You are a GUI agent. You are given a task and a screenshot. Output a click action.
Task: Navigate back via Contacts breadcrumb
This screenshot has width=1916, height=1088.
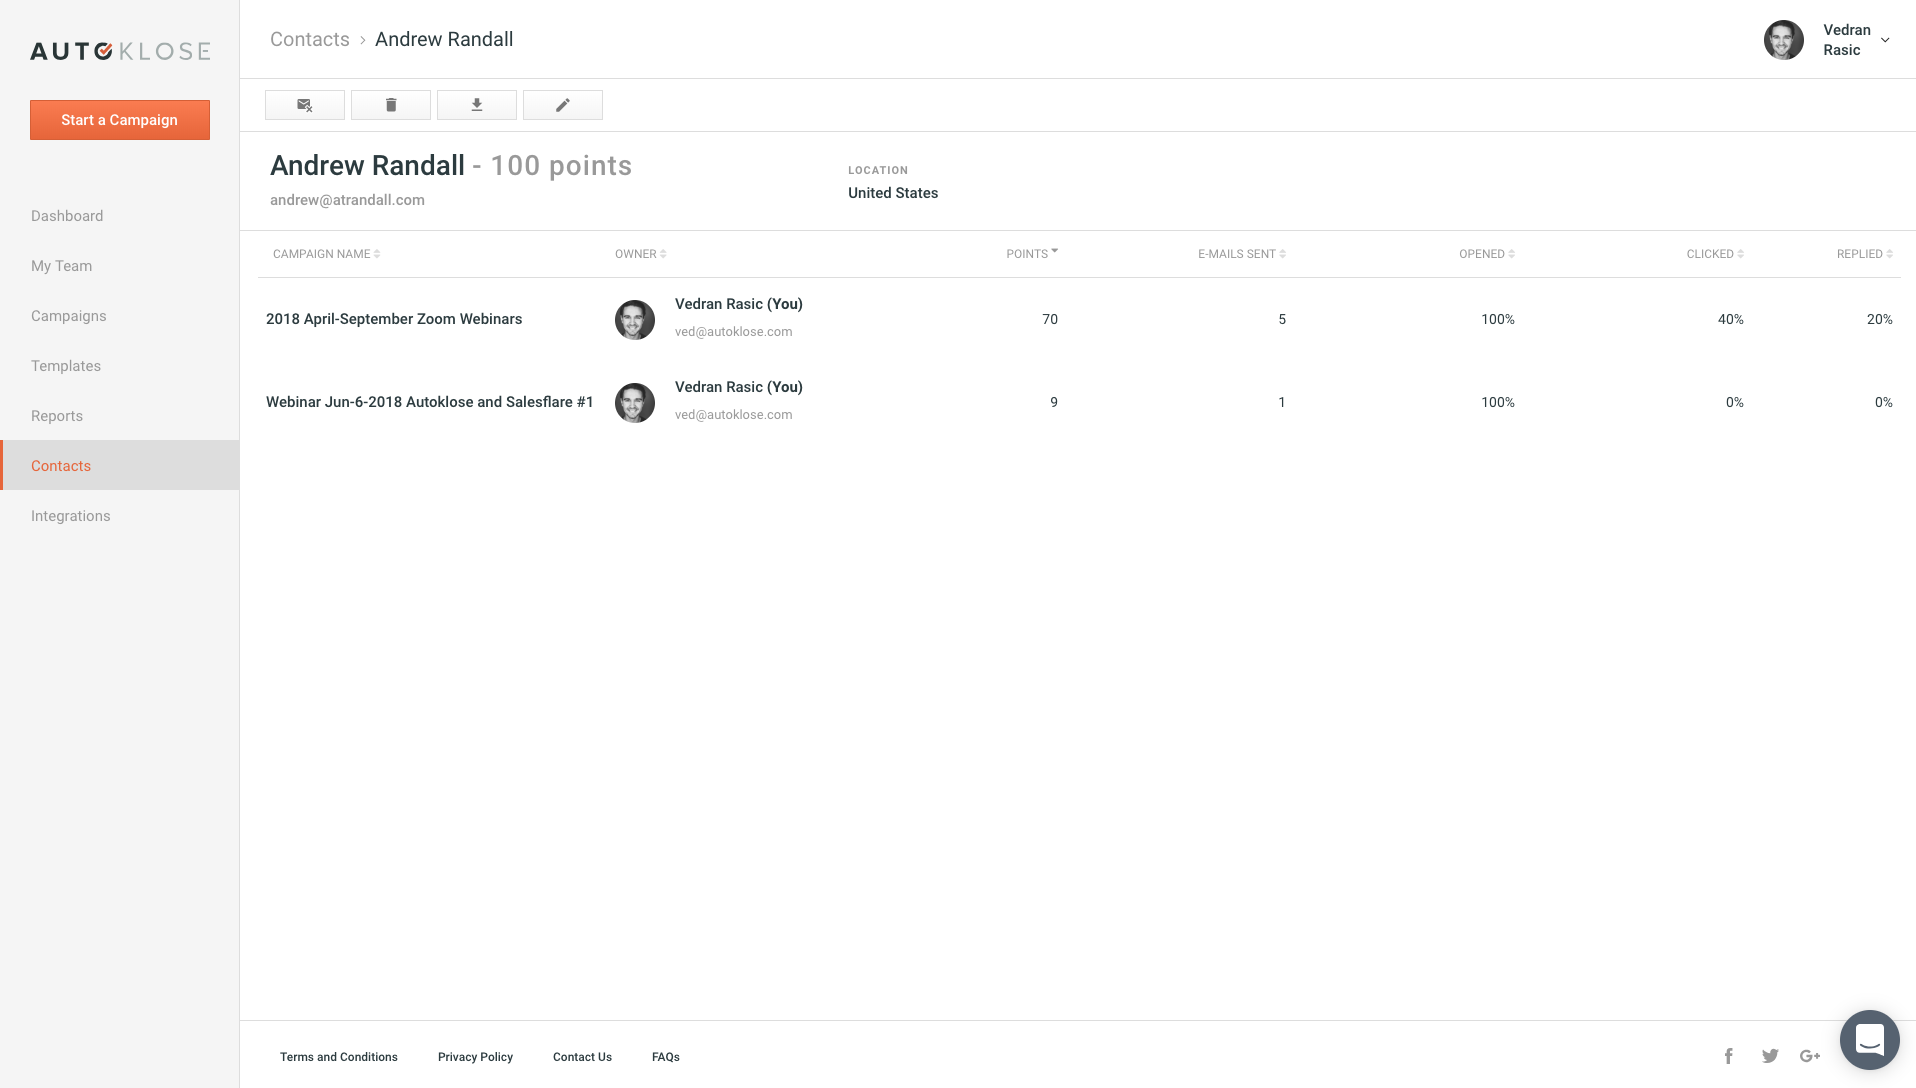[x=309, y=39]
